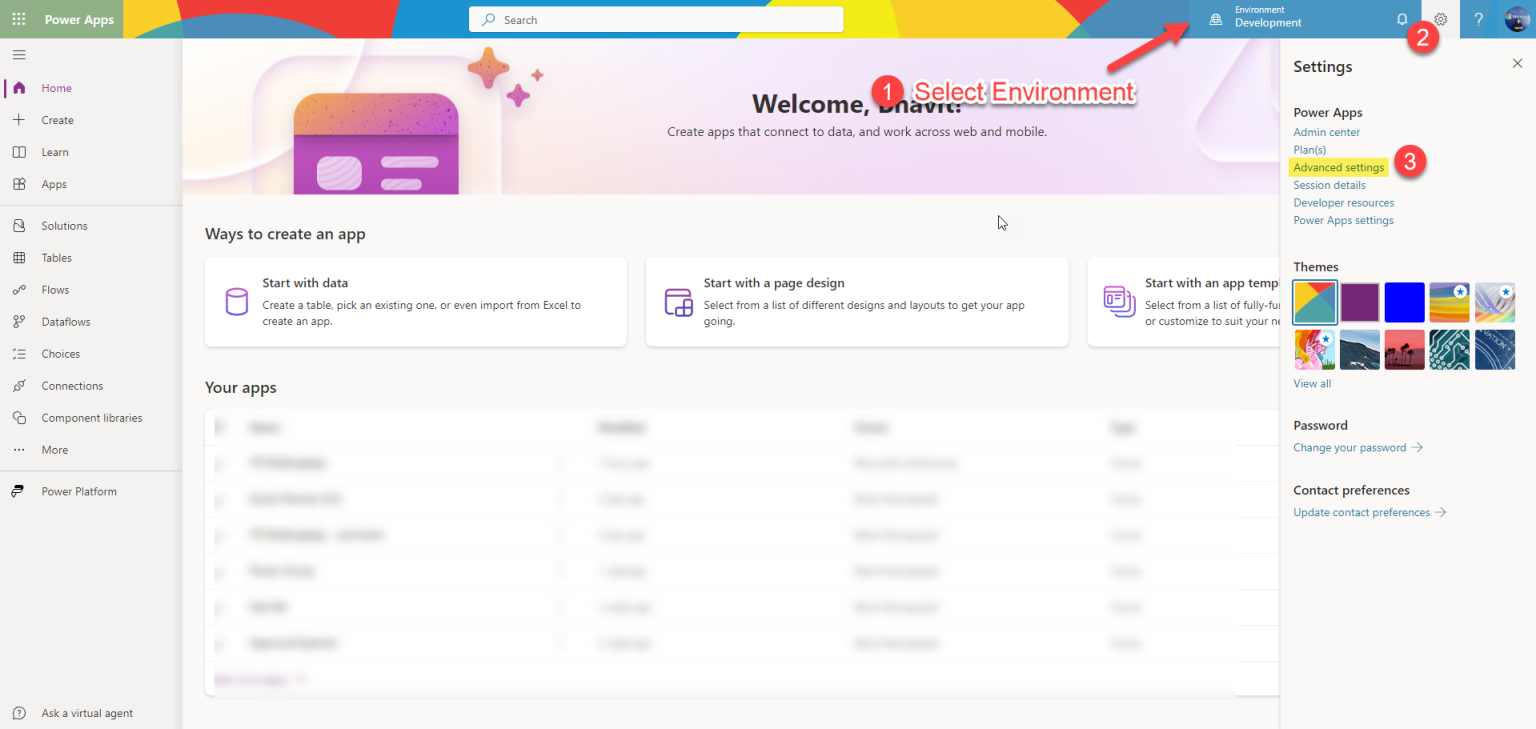Open the app launcher waffle icon

(19, 19)
